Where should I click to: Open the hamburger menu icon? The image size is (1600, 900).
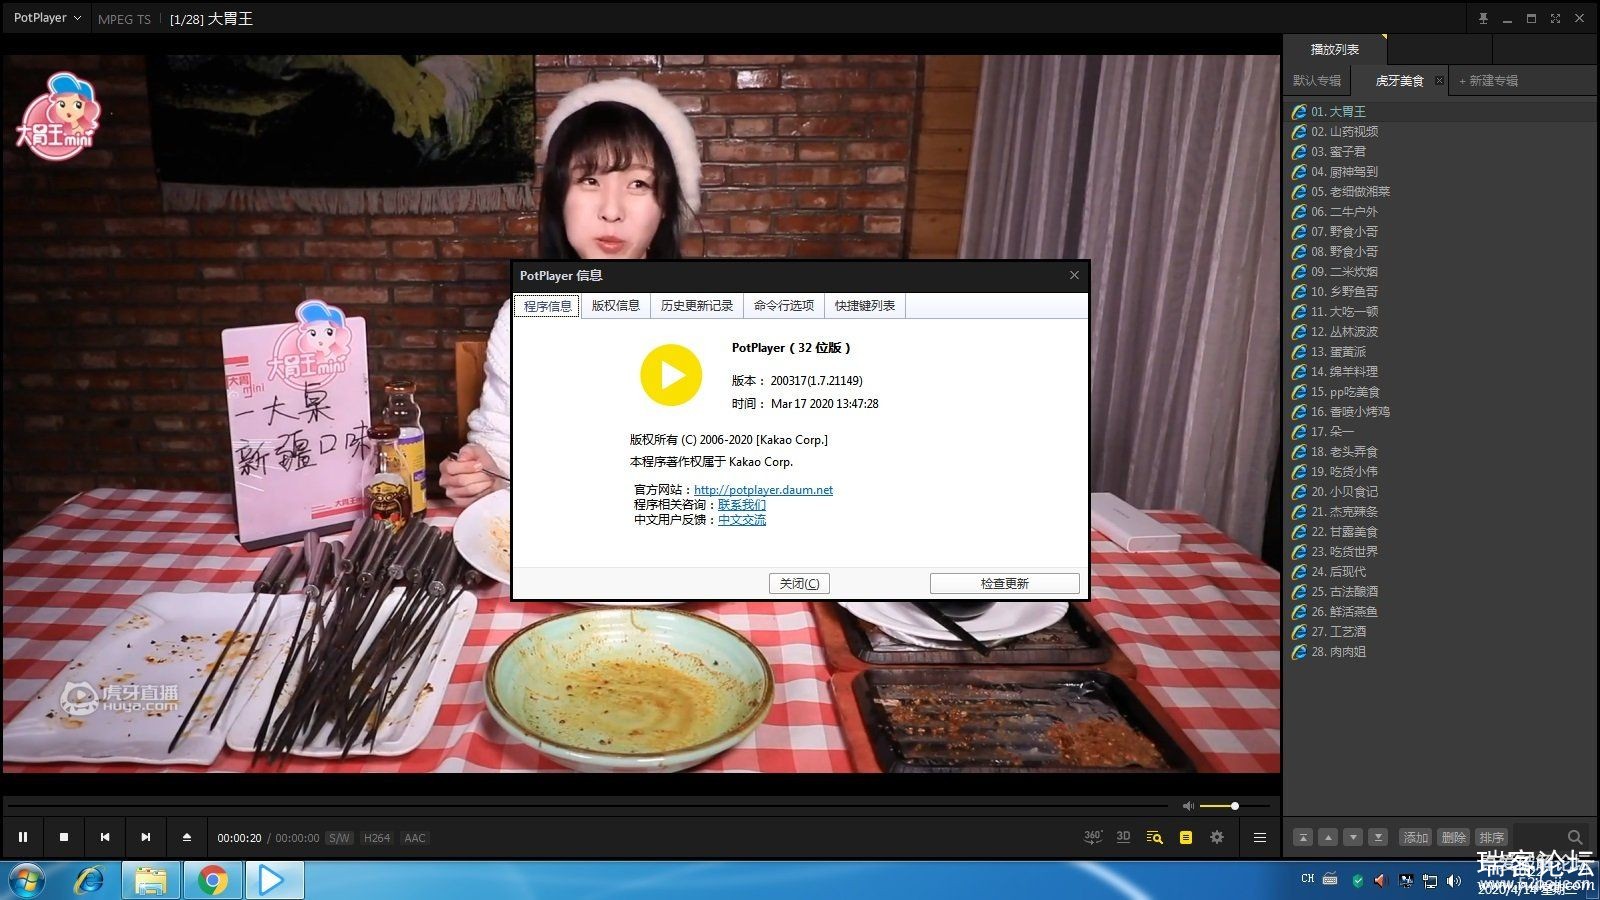pyautogui.click(x=1260, y=837)
